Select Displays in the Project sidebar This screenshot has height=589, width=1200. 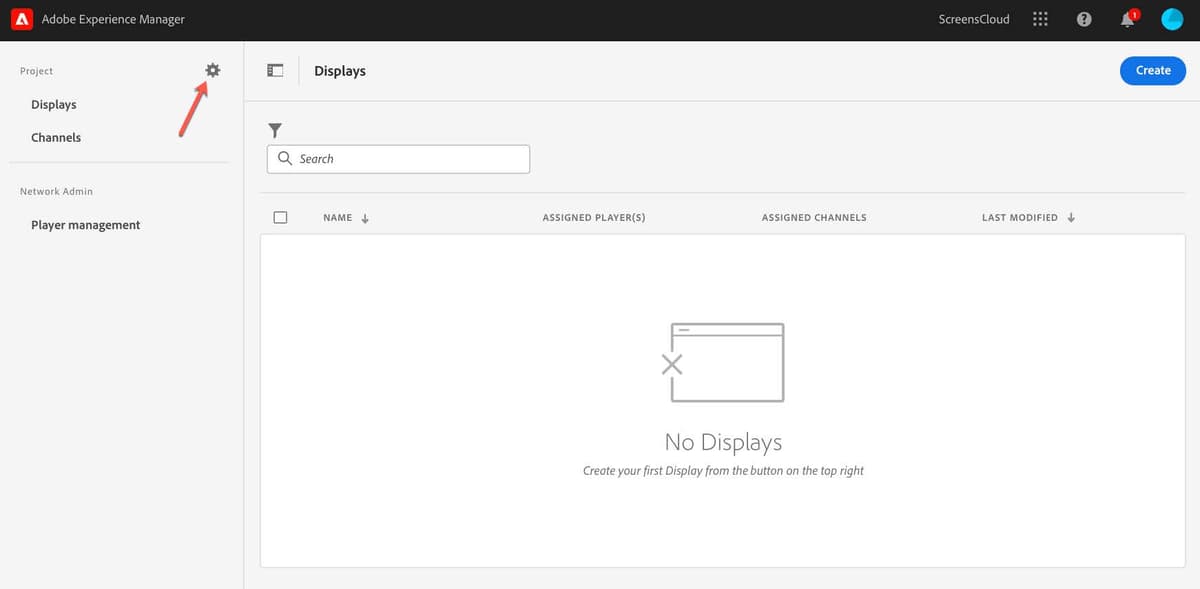53,104
